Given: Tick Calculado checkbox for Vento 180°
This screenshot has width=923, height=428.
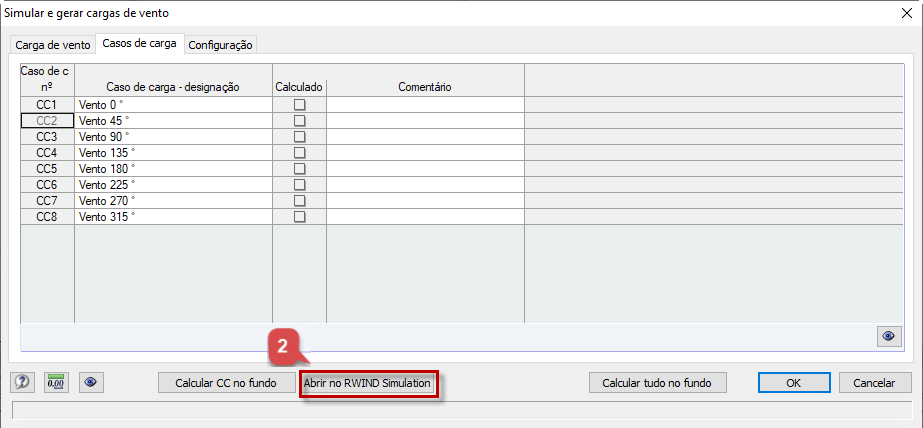Looking at the screenshot, I should pyautogui.click(x=300, y=168).
